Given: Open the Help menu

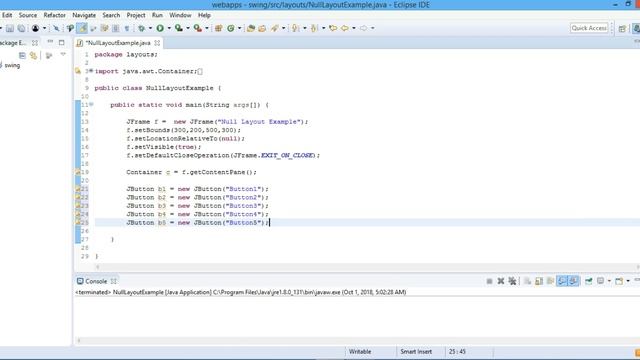Looking at the screenshot, I should point(204,15).
